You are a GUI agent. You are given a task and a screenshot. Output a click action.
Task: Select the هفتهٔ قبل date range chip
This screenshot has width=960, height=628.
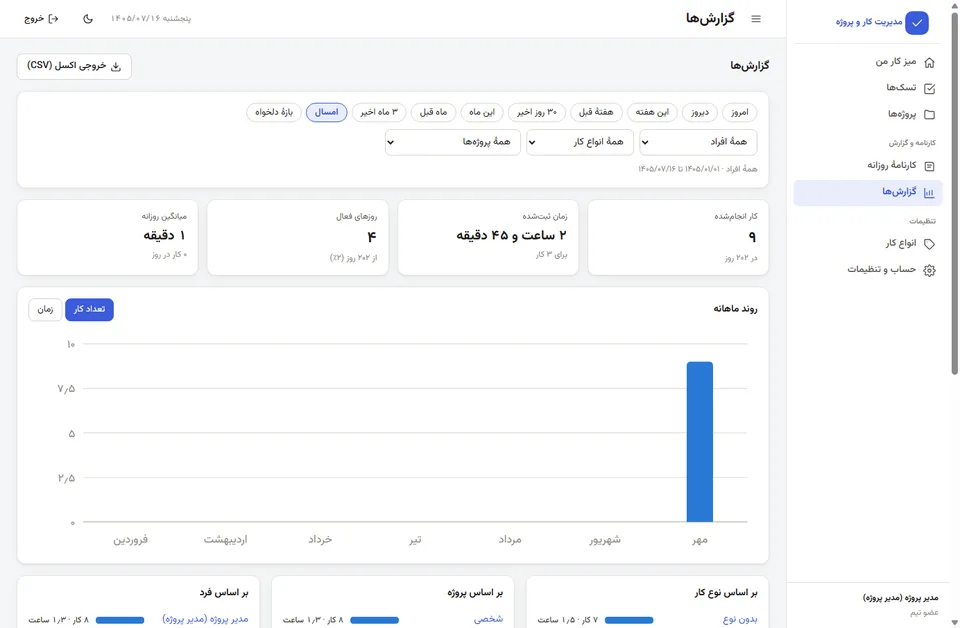596,113
